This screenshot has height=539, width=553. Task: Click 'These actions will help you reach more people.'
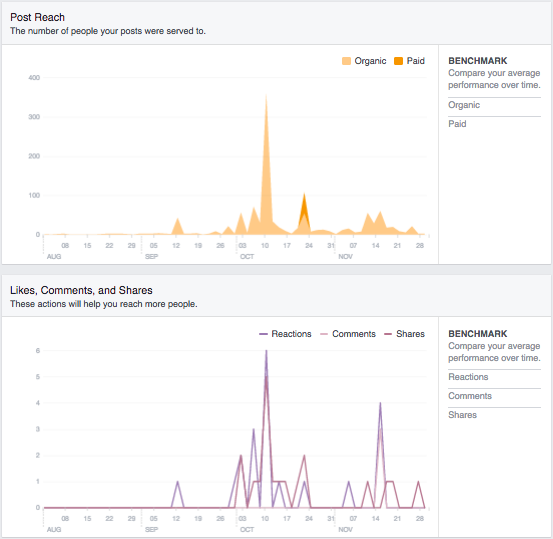[x=104, y=304]
